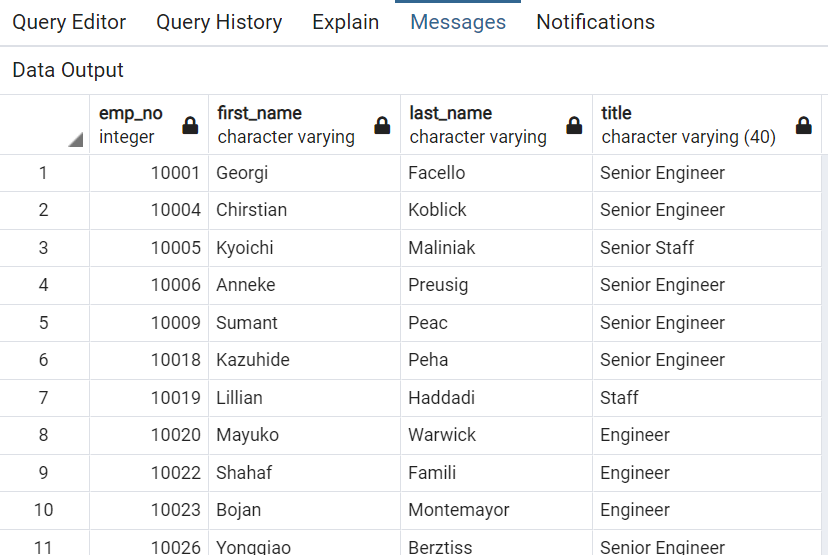
Task: Open the Explain tab
Action: [345, 22]
